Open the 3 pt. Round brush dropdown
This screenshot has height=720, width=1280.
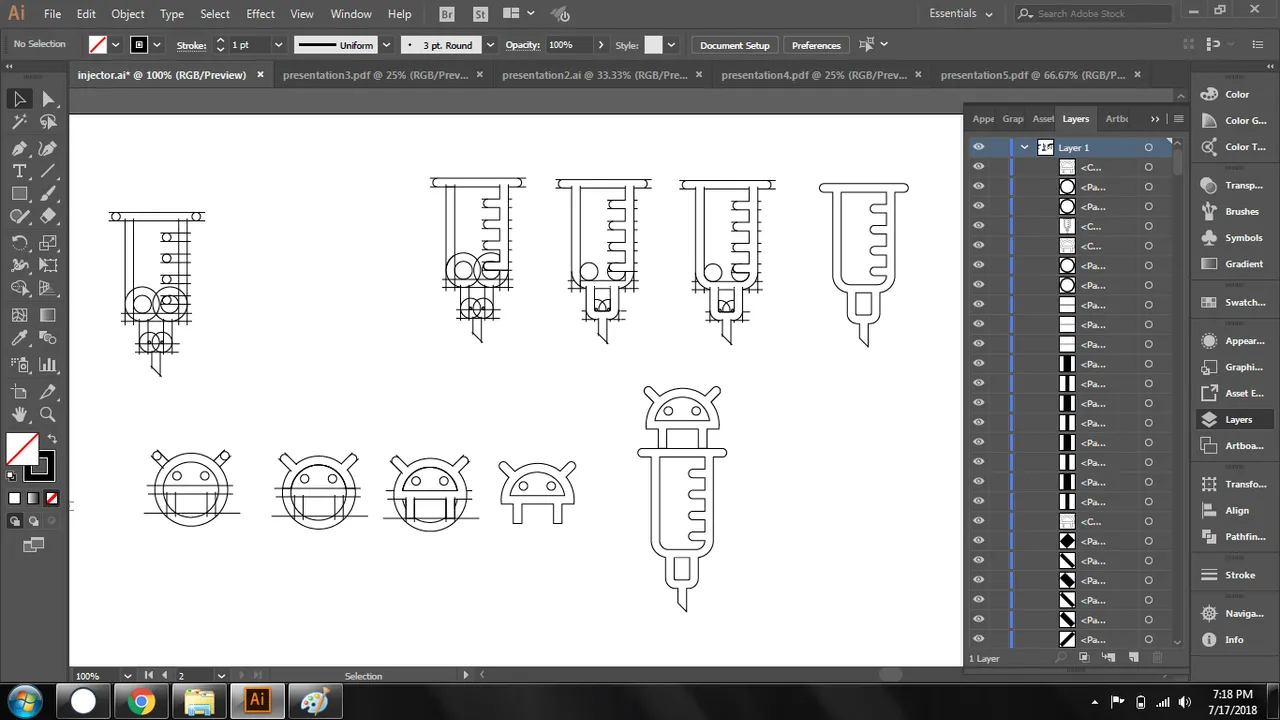click(x=490, y=45)
